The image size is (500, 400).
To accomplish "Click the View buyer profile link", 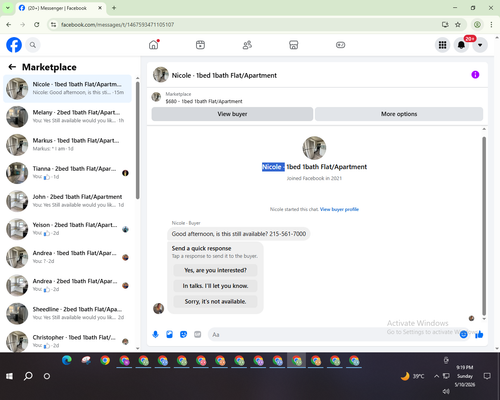I will (339, 209).
